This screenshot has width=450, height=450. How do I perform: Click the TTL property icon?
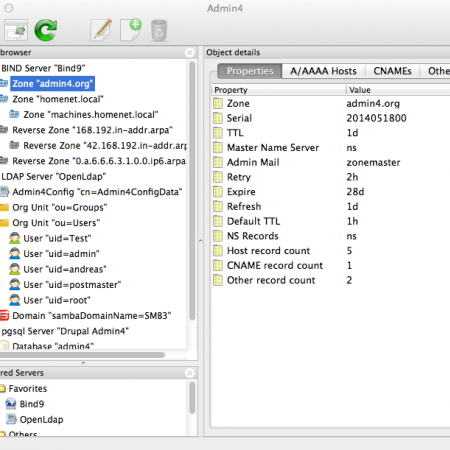coord(218,133)
